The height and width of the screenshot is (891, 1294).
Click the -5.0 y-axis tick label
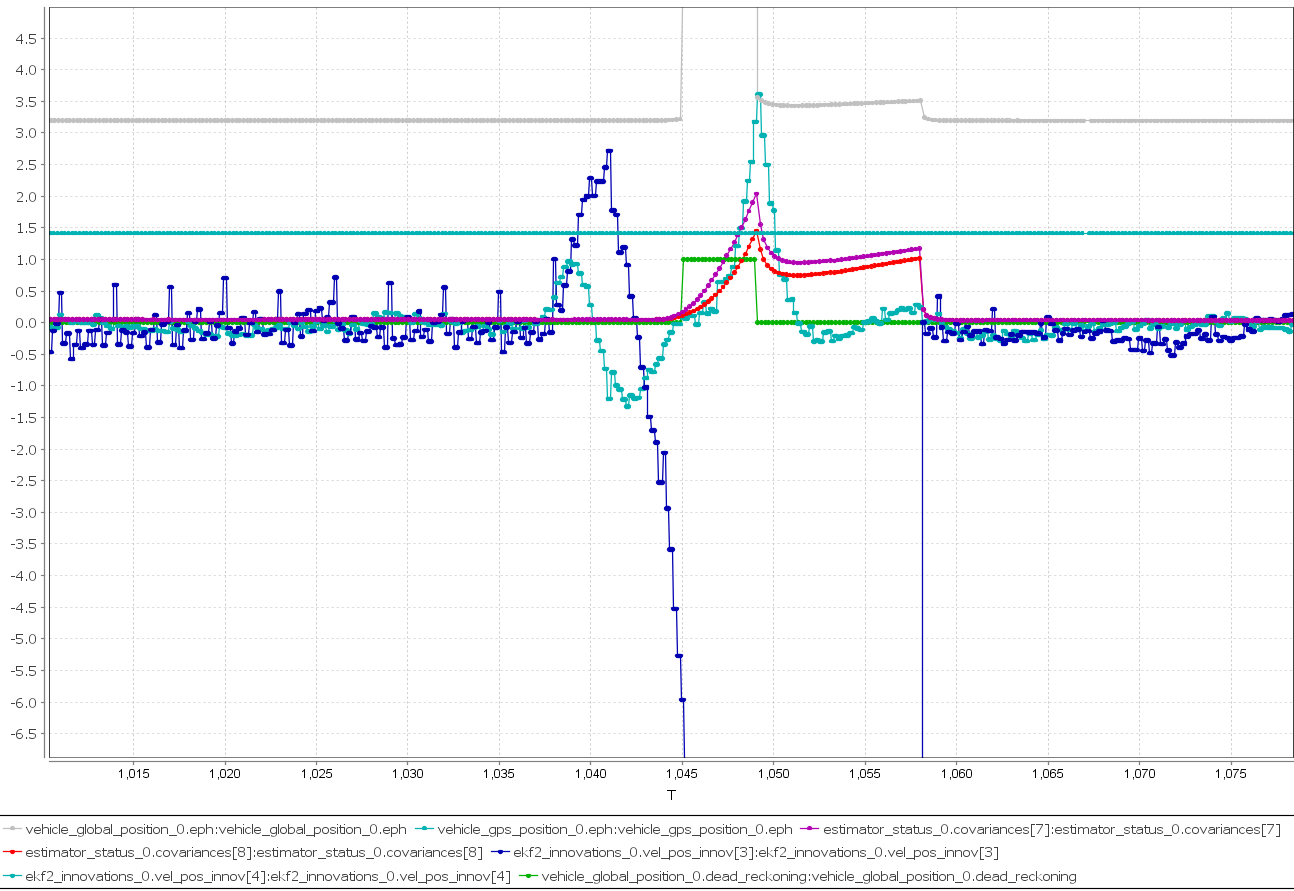[x=25, y=639]
